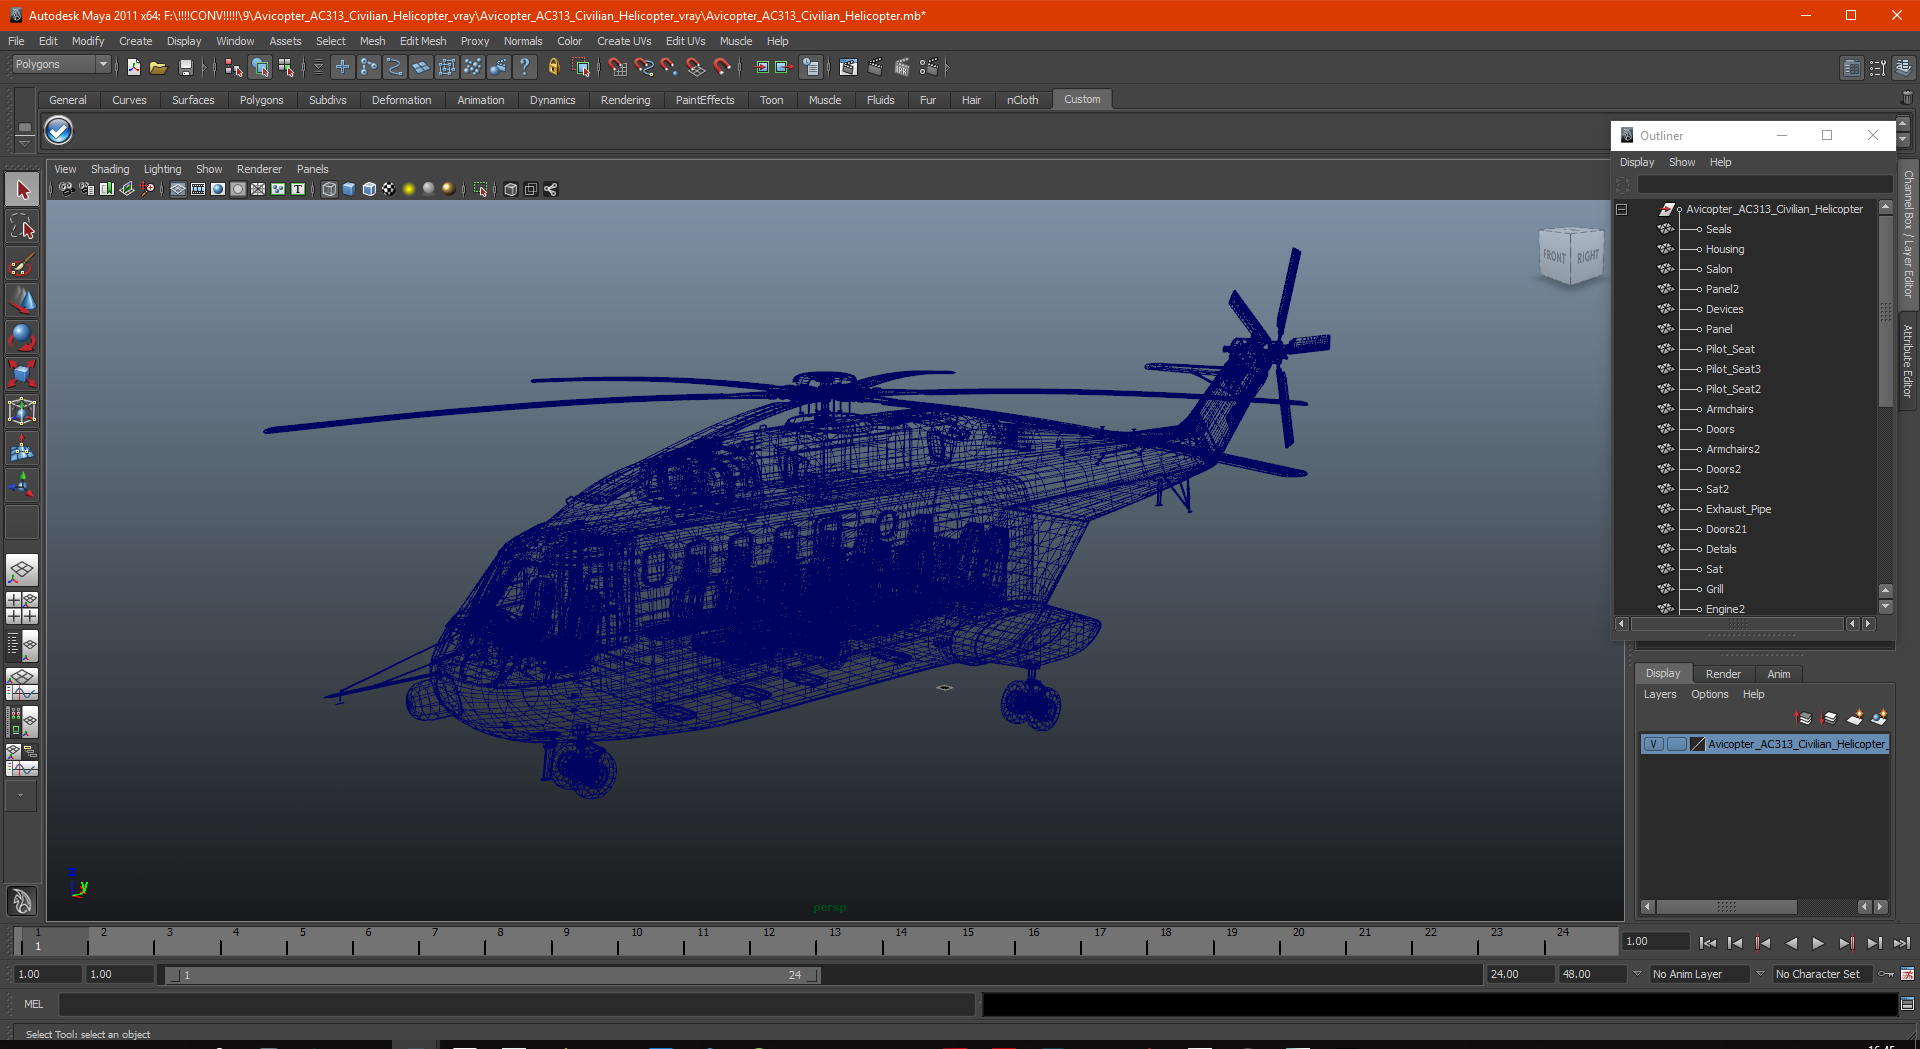
Task: Play animation forwards
Action: point(1818,943)
